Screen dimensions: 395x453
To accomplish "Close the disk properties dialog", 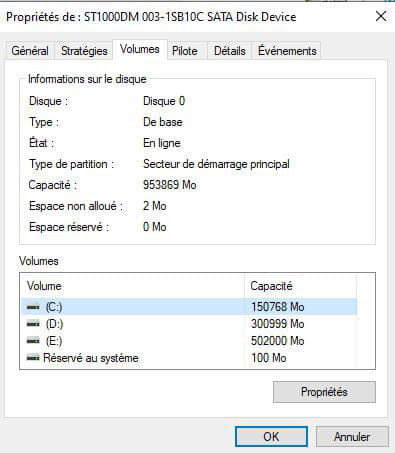I will pyautogui.click(x=381, y=16).
